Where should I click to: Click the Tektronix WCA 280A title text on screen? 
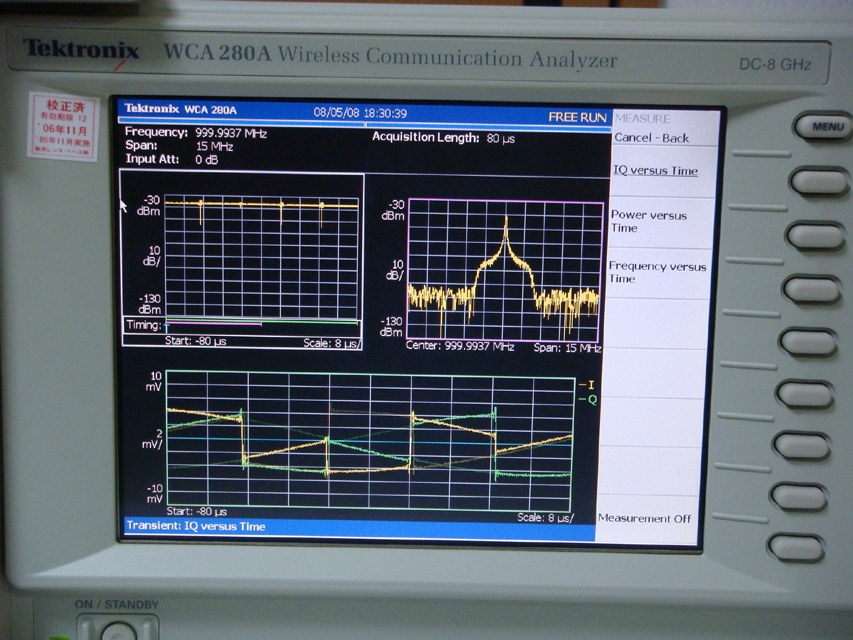[181, 109]
